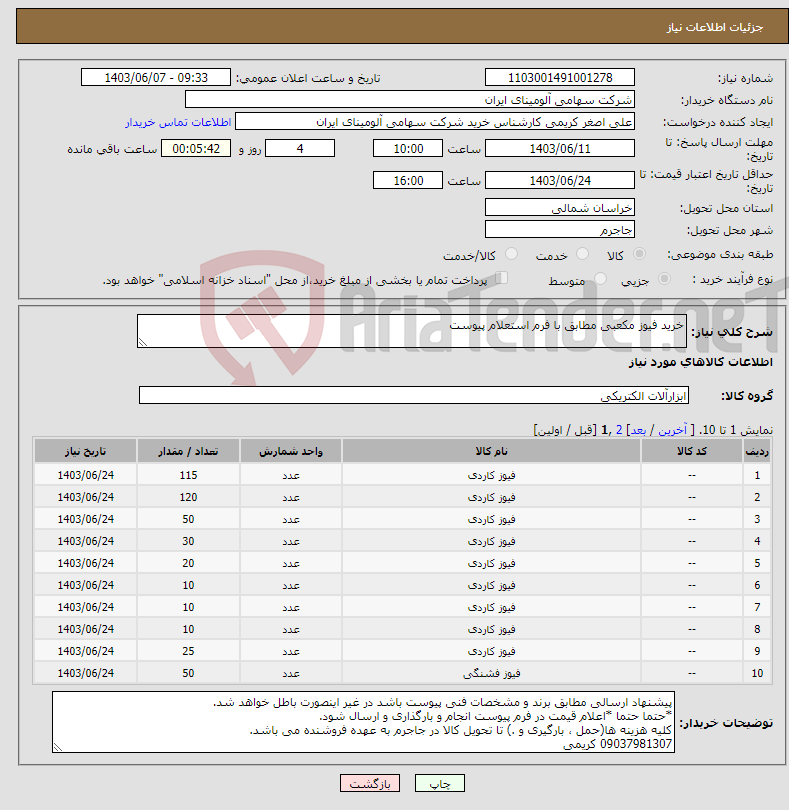The image size is (789, 810).
Task: Click فیوز کاردی in row 3
Action: [491, 519]
